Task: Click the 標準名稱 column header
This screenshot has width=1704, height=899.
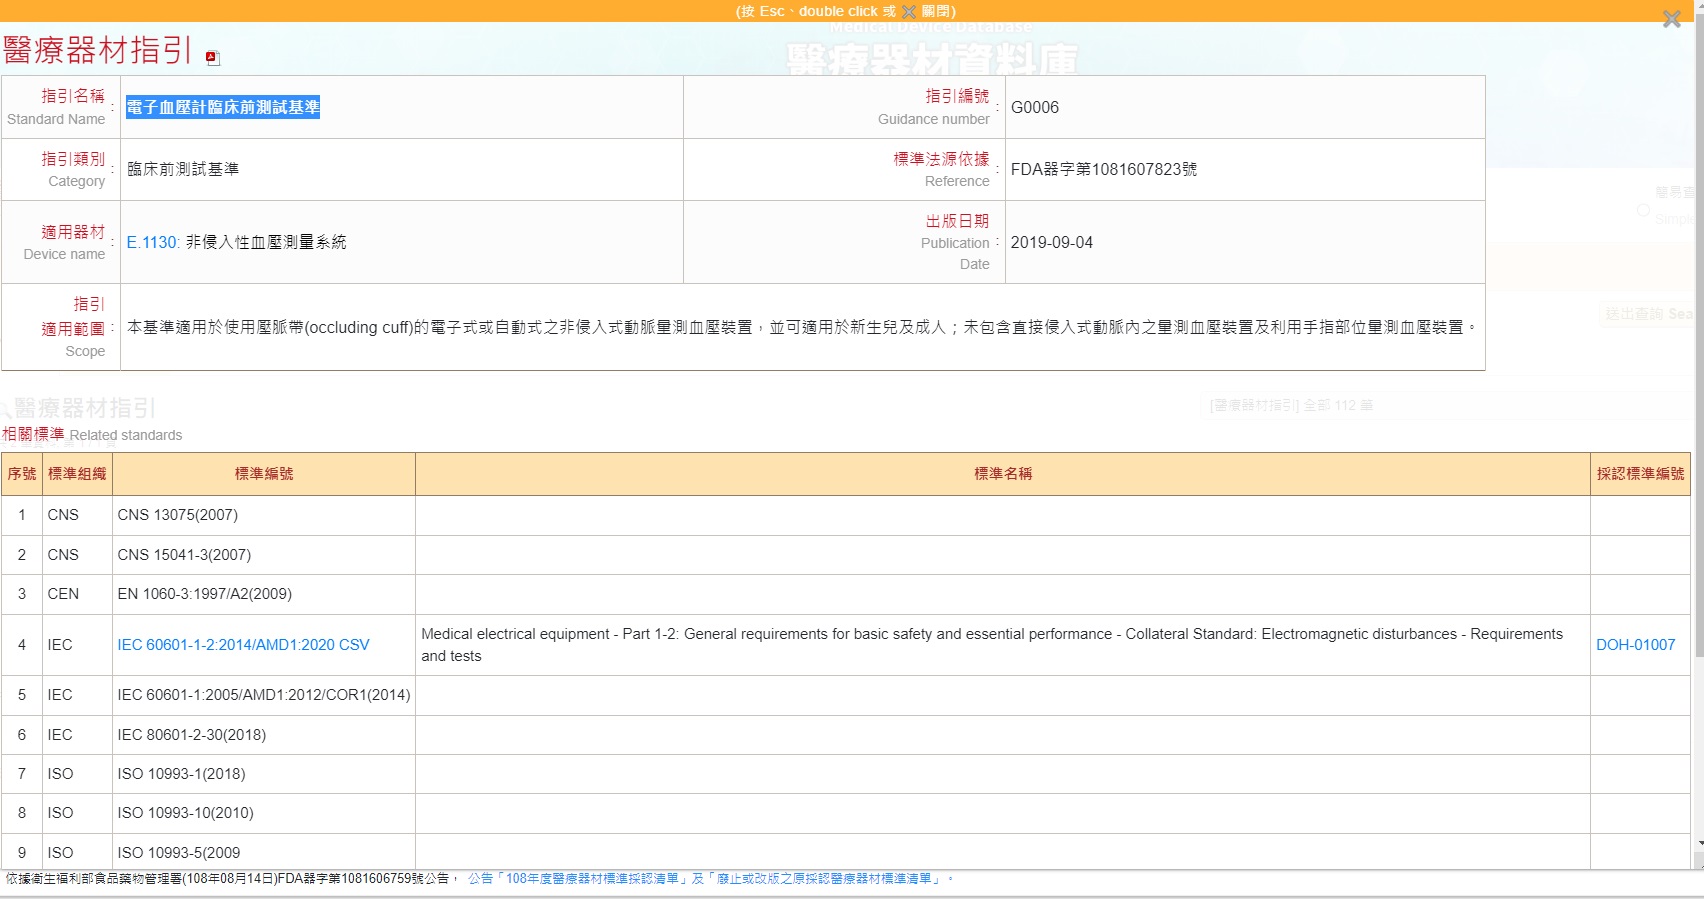Action: point(1003,474)
